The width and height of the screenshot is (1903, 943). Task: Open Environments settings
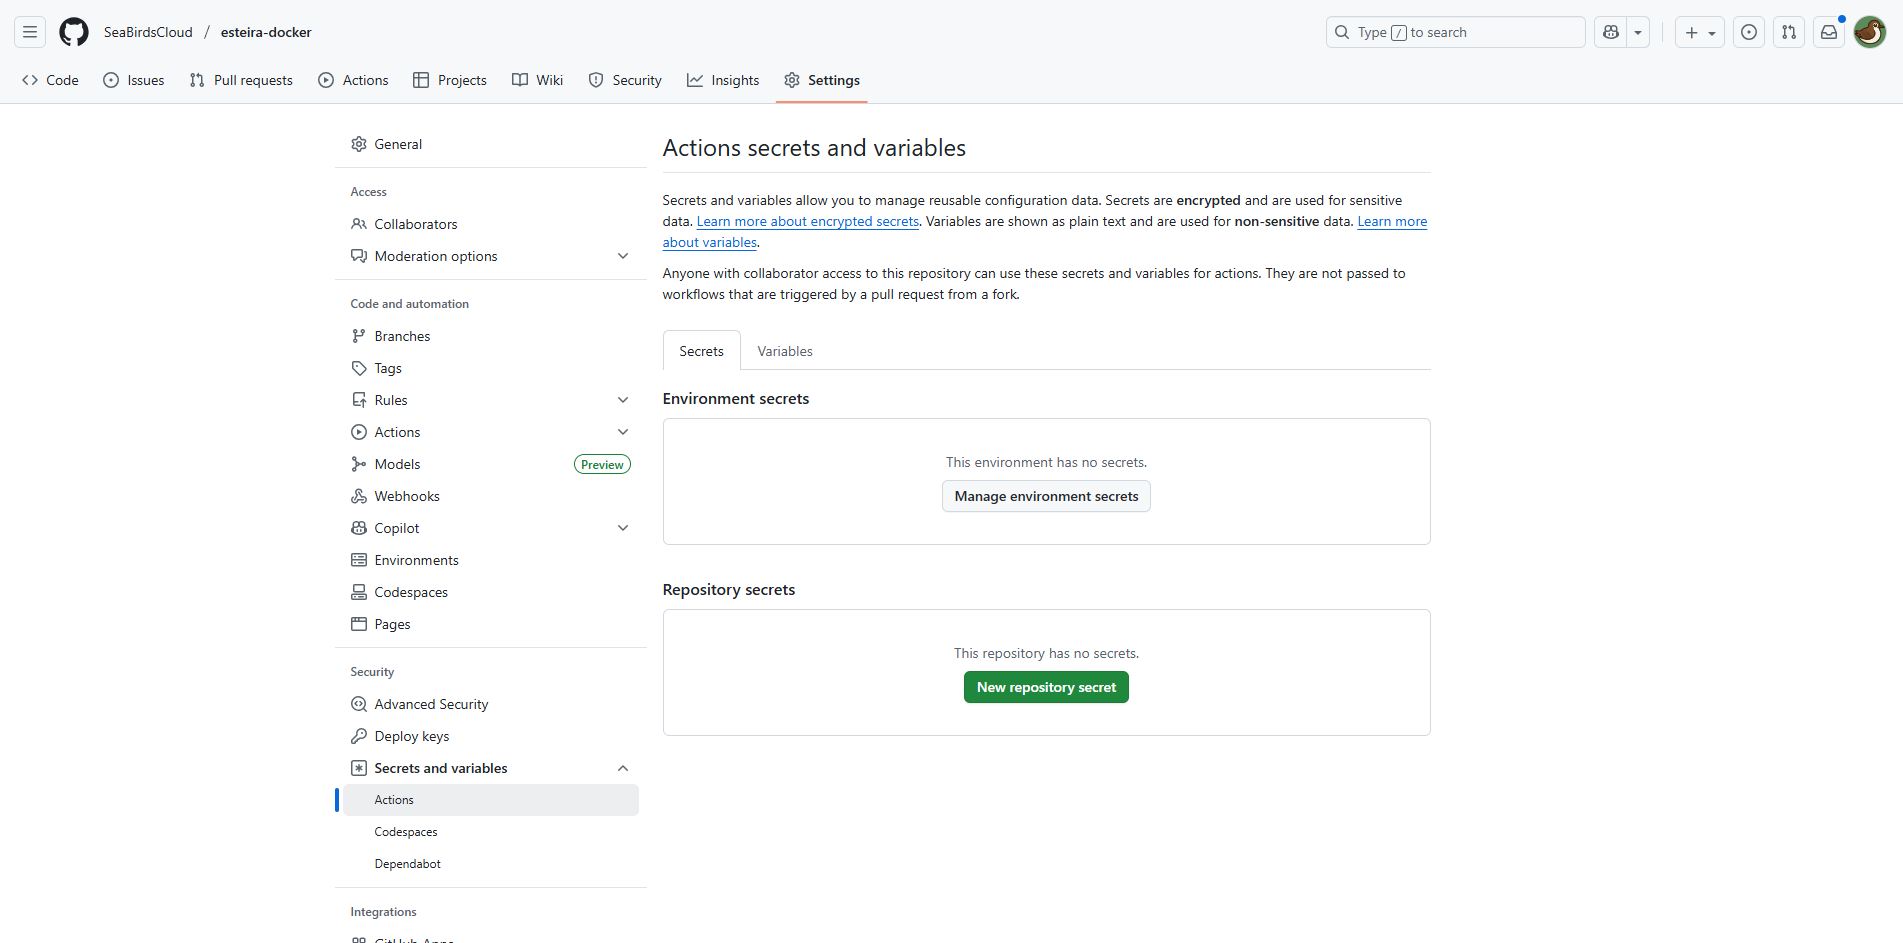[490, 560]
